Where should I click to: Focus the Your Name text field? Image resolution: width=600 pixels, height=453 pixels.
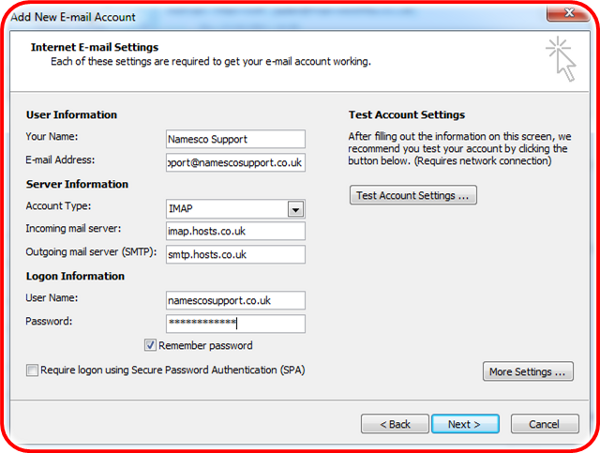click(x=235, y=139)
